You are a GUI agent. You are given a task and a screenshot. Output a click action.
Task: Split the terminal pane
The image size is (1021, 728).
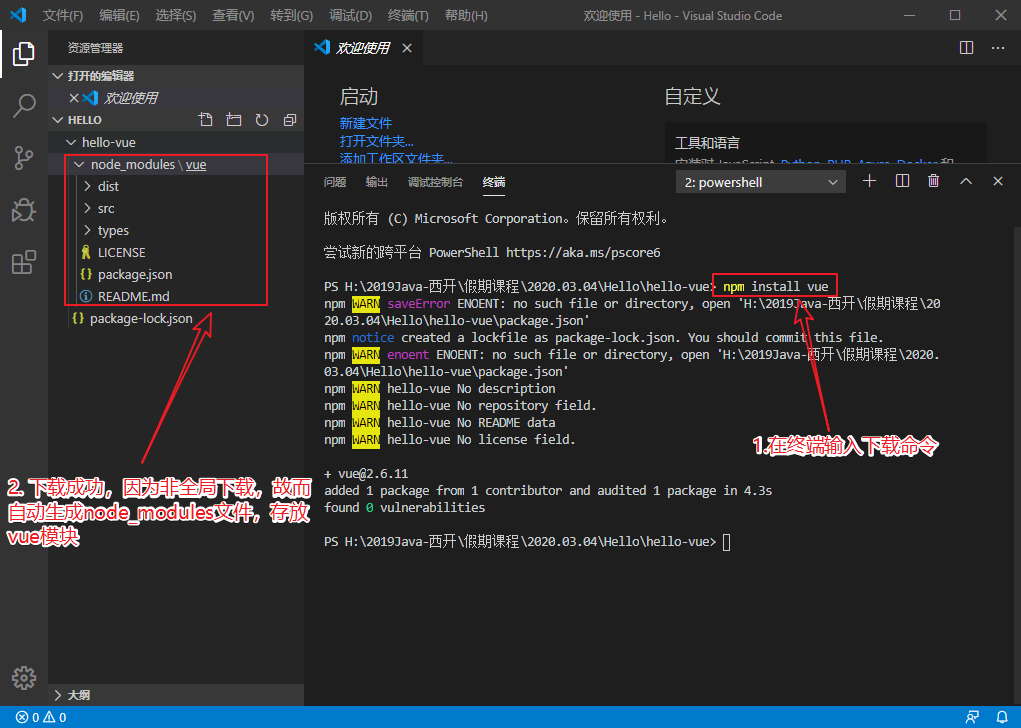pos(902,181)
